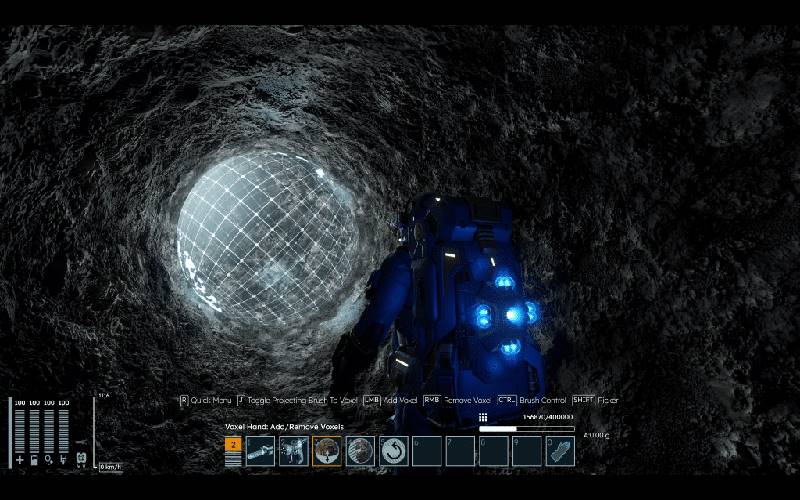Select the hand tool in hotbar slot one
This screenshot has height=500, width=800.
[260, 451]
